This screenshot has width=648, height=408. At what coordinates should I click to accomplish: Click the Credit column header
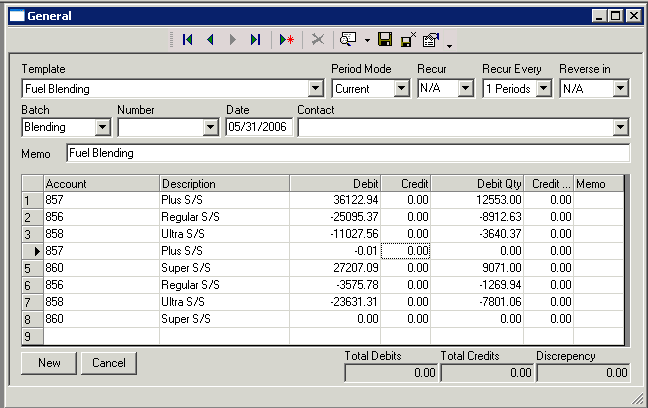click(x=405, y=184)
